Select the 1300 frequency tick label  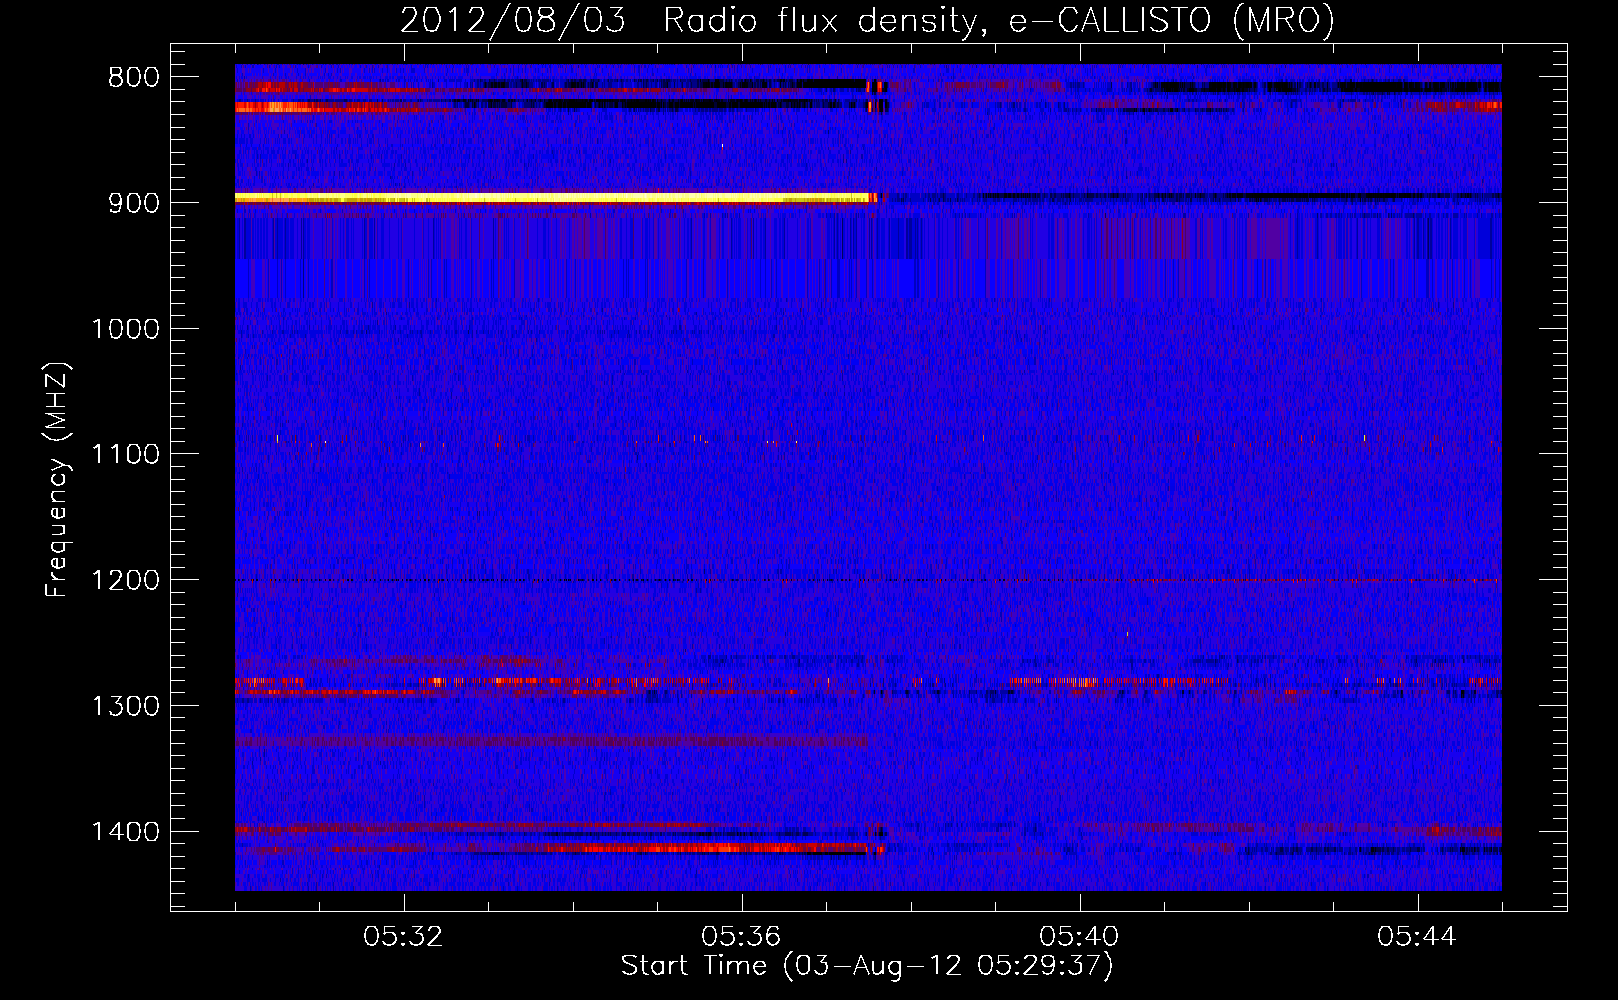pyautogui.click(x=125, y=707)
